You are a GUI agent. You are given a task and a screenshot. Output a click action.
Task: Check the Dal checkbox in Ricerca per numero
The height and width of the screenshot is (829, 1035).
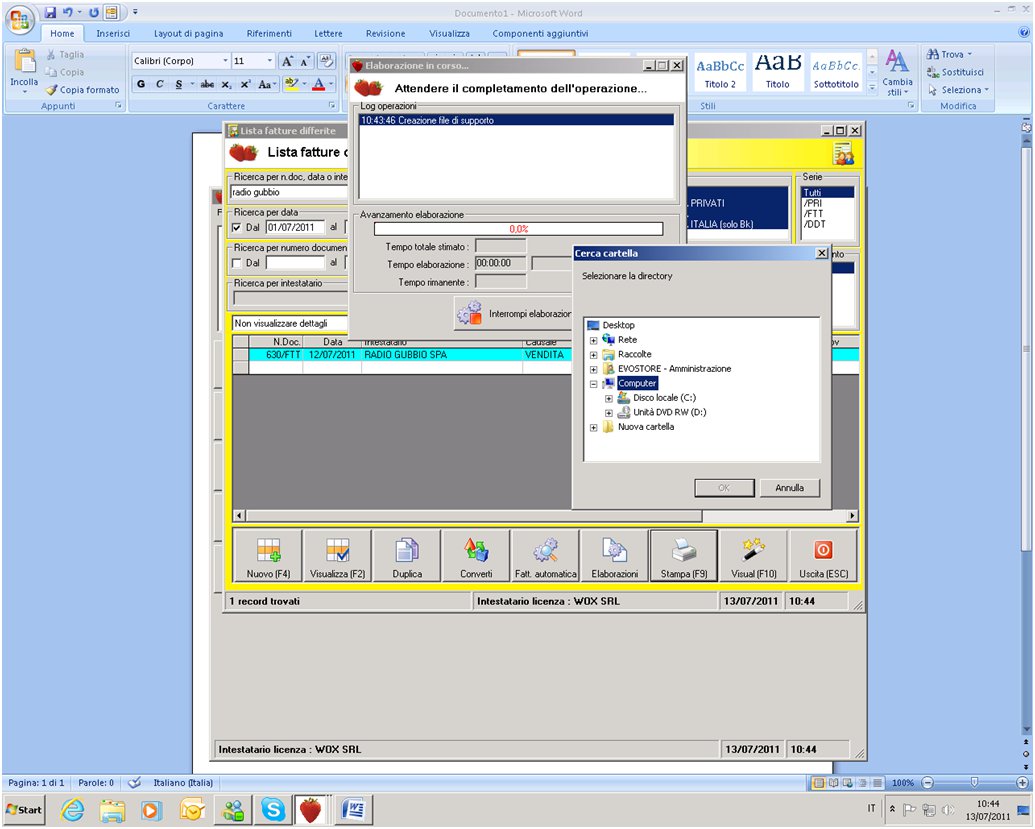coord(237,263)
